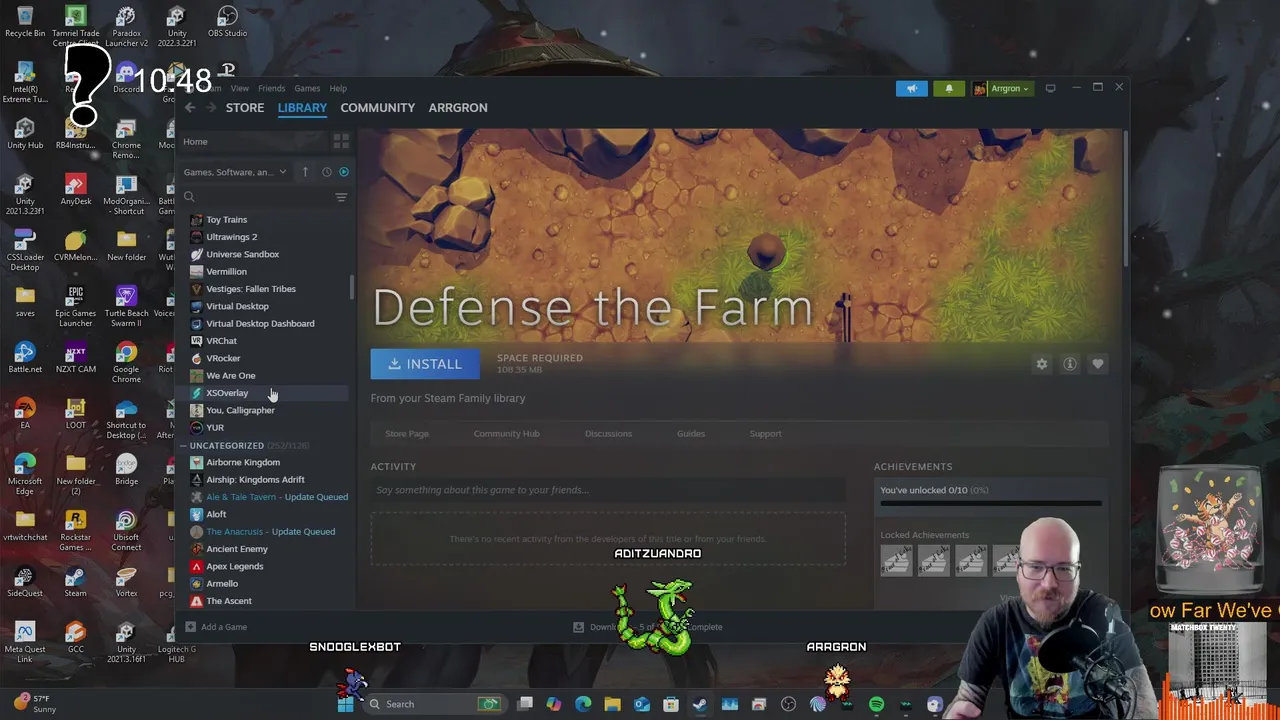Select Ultrawings 2 in library list
The image size is (1280, 720).
coord(231,237)
